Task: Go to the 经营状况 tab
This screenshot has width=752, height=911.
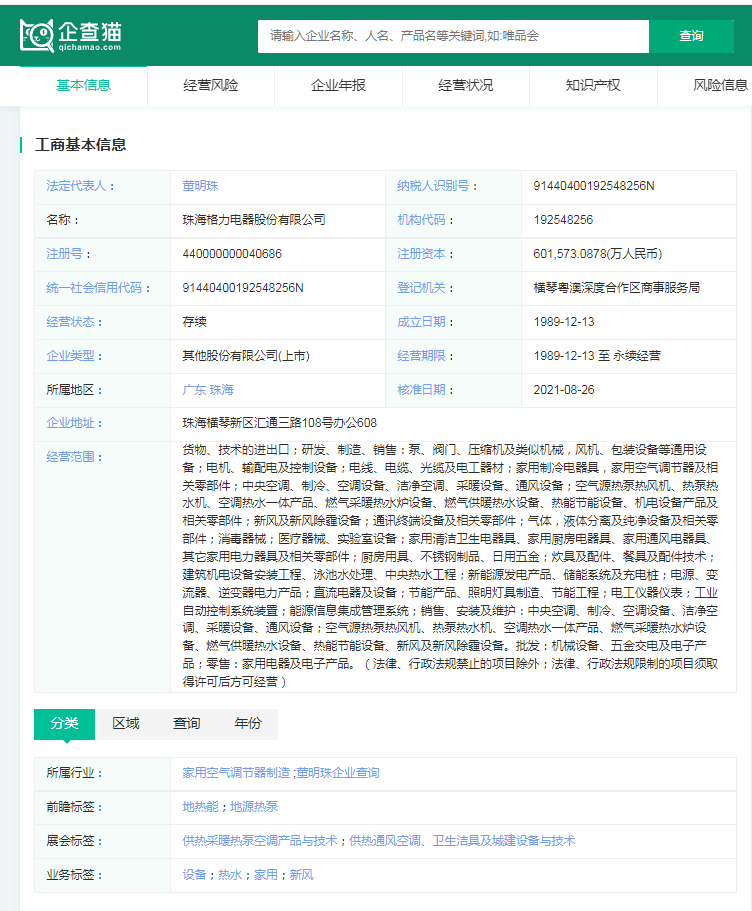Action: pos(465,85)
